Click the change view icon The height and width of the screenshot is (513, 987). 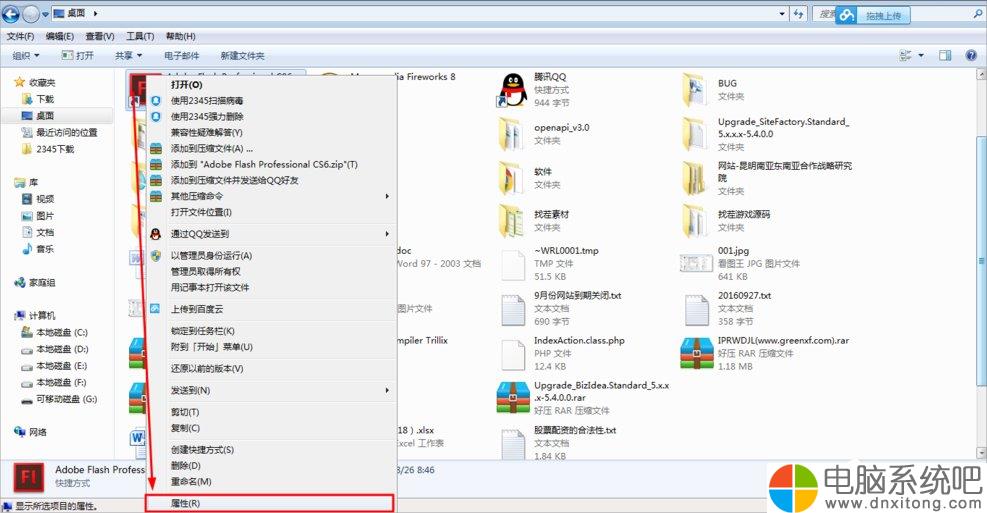pos(906,55)
